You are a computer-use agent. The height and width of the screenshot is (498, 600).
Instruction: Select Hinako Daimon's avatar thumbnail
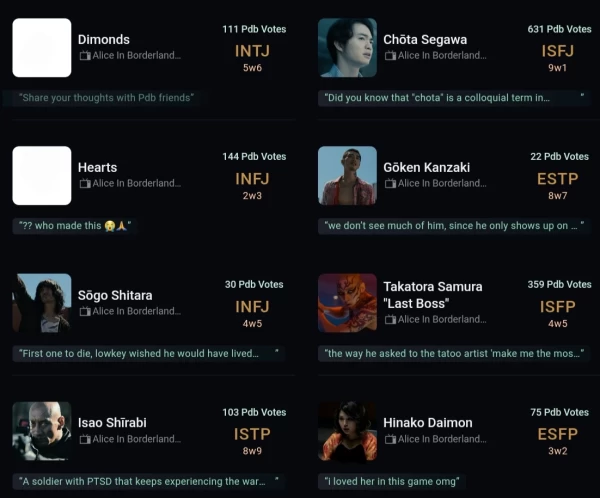click(347, 431)
